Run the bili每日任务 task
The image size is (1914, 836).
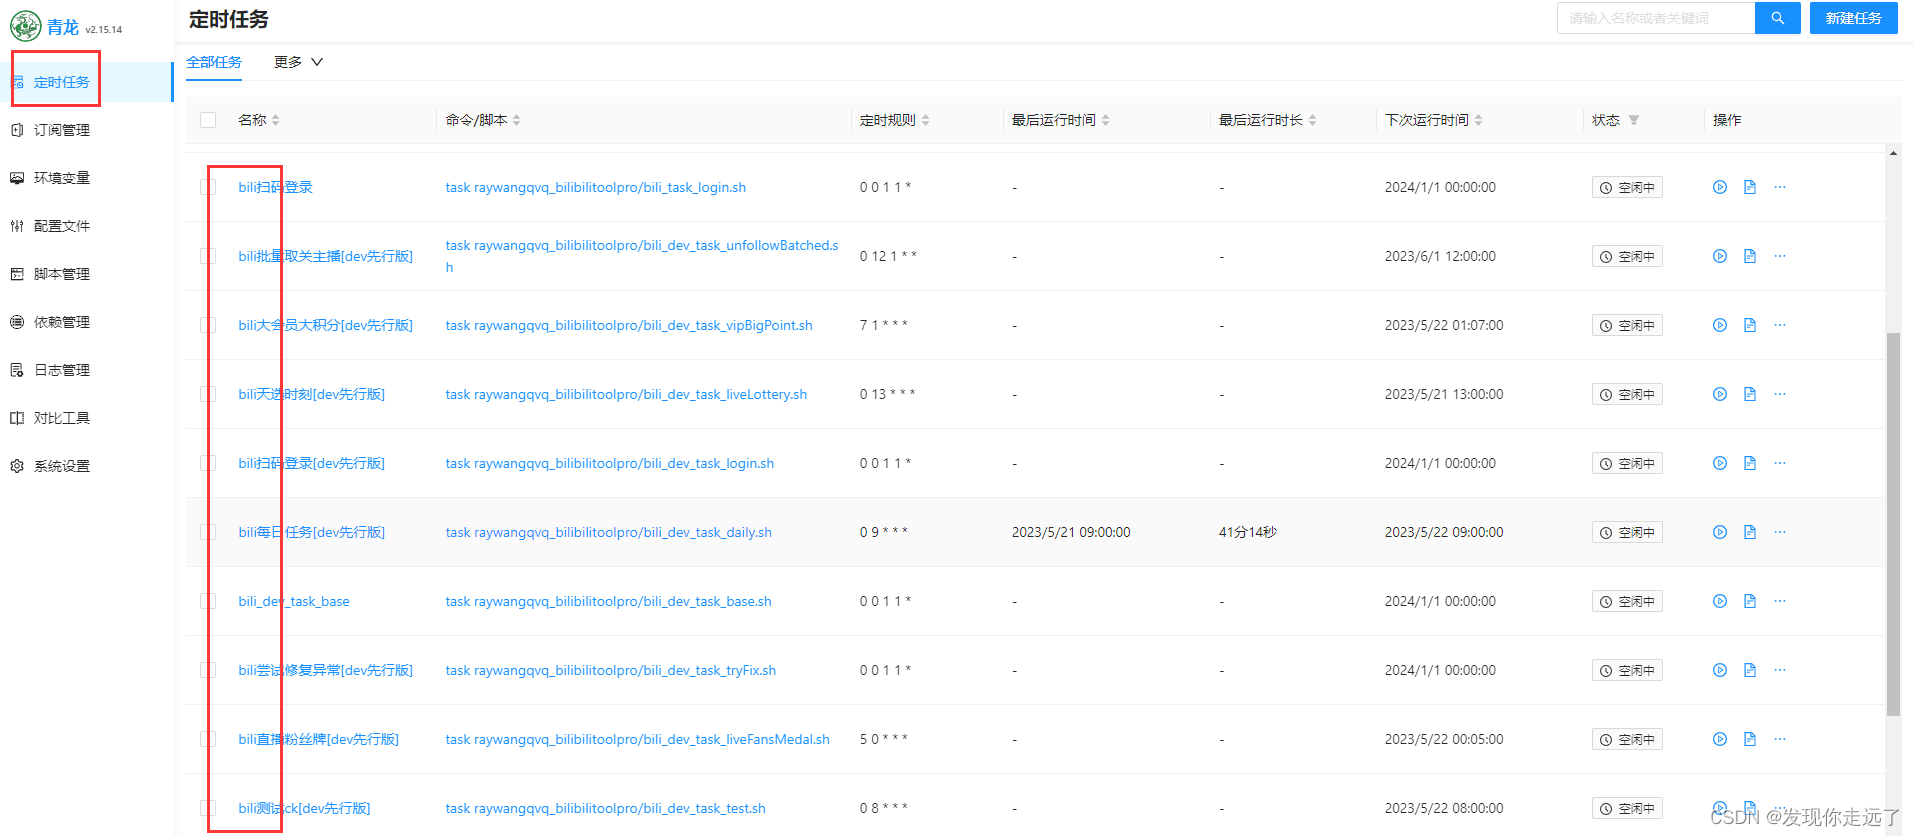1719,532
